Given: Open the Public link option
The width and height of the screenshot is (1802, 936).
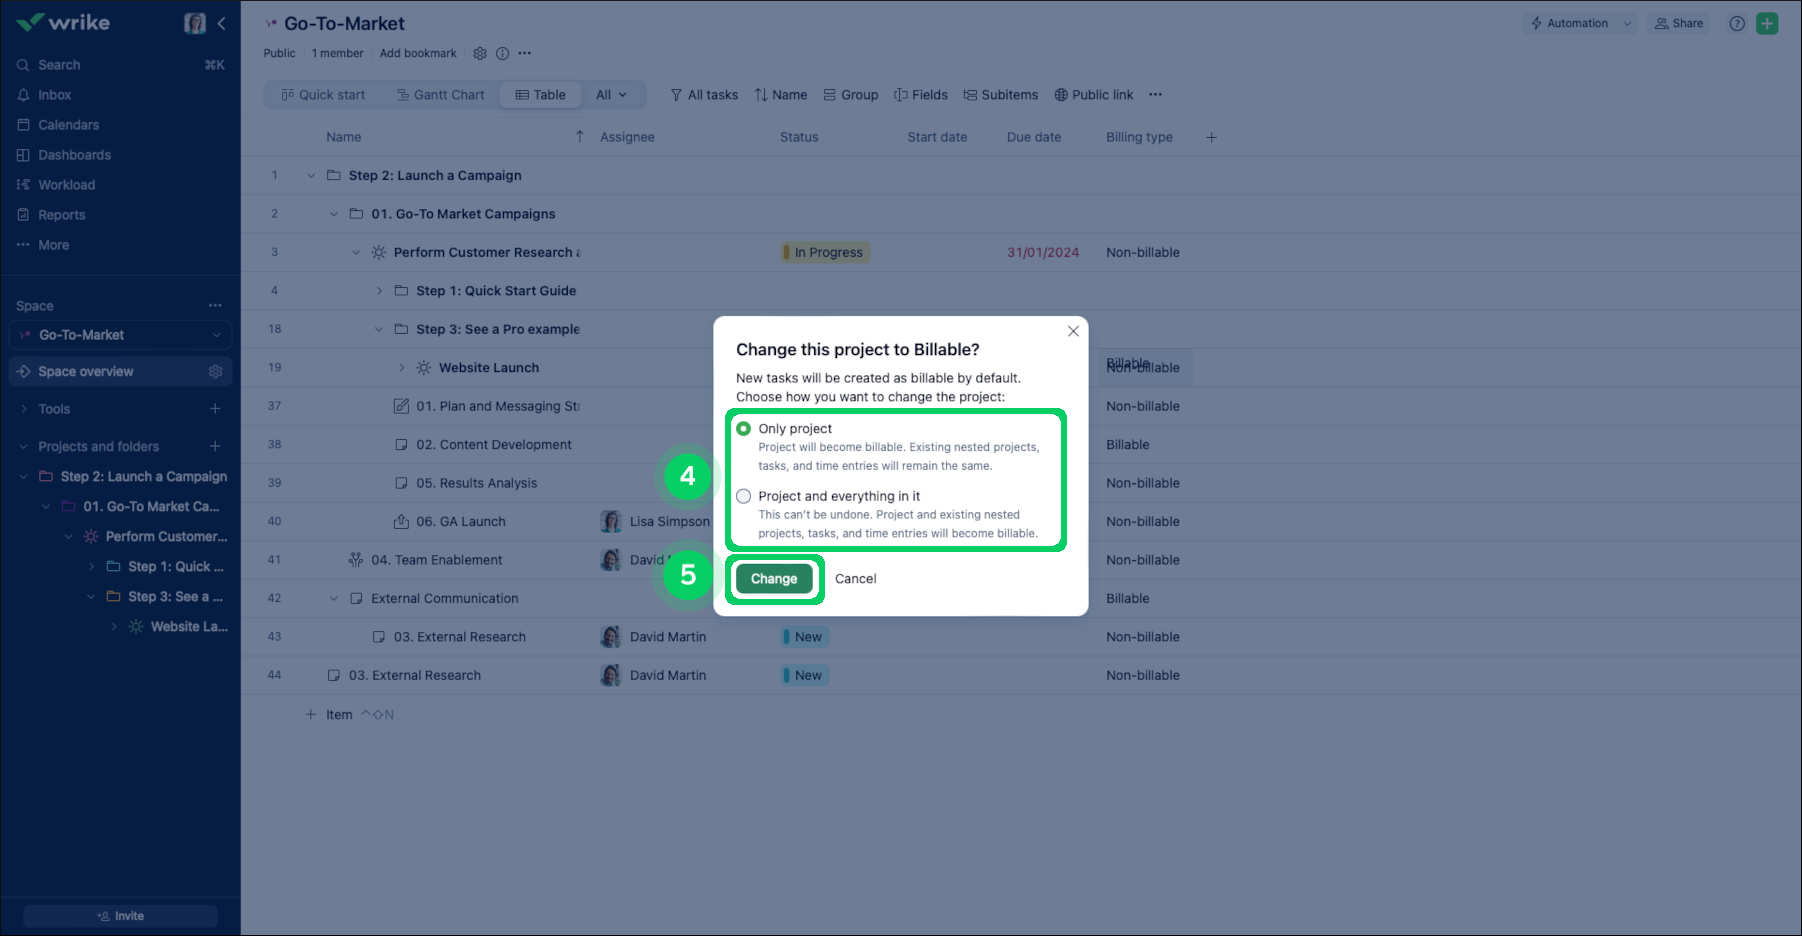Looking at the screenshot, I should pos(1094,95).
